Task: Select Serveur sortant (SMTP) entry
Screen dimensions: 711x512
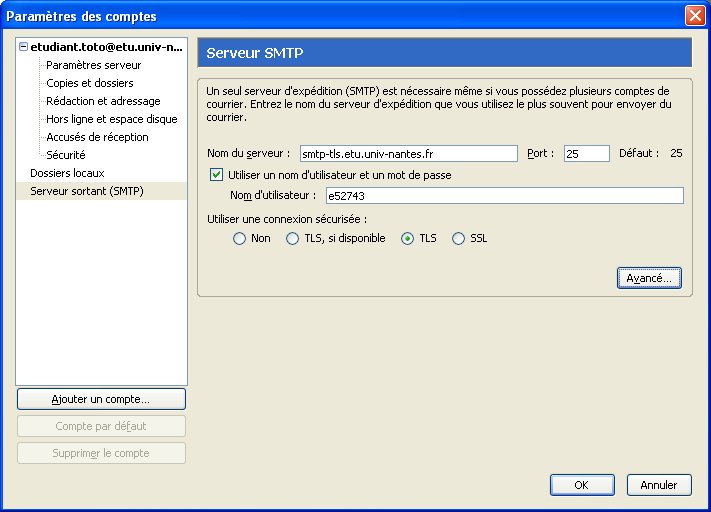Action: pos(87,191)
